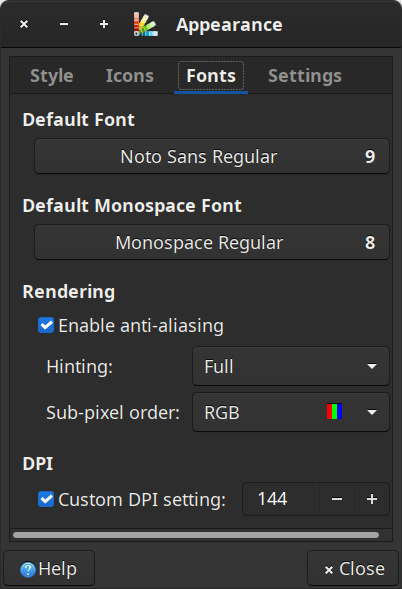This screenshot has width=402, height=589.
Task: Expand the Sub-pixel order dropdown arrow
Action: pos(372,412)
